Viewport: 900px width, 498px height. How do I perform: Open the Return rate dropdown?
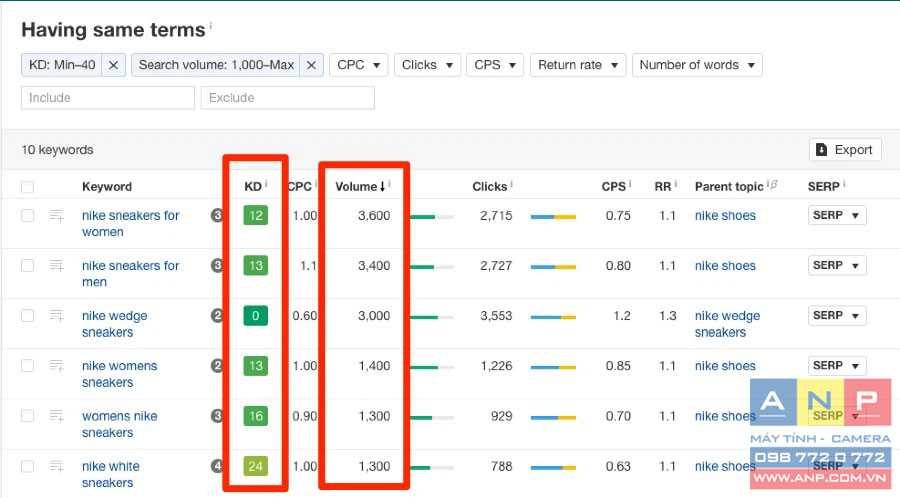pos(577,65)
